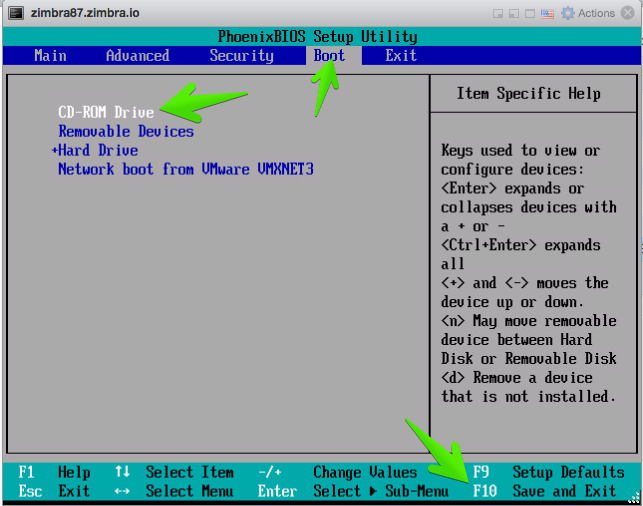Click the first window layout icon in the title bar
Viewport: 643px width, 506px height.
click(498, 14)
